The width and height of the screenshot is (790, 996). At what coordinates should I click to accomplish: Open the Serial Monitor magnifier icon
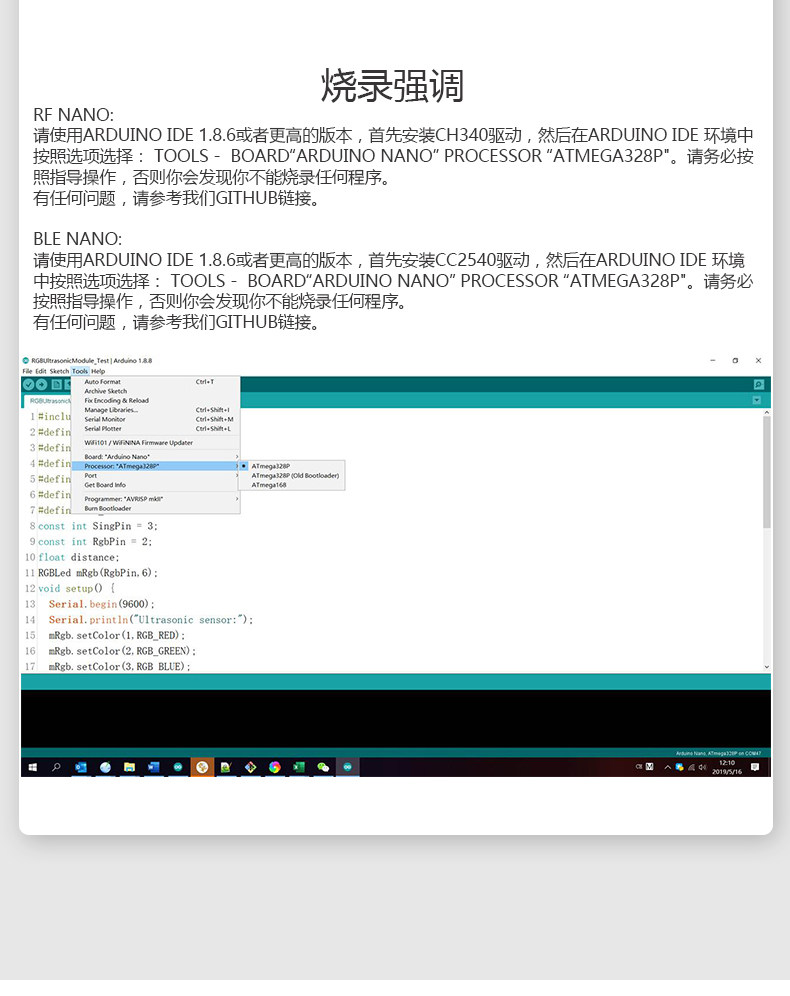pos(758,385)
